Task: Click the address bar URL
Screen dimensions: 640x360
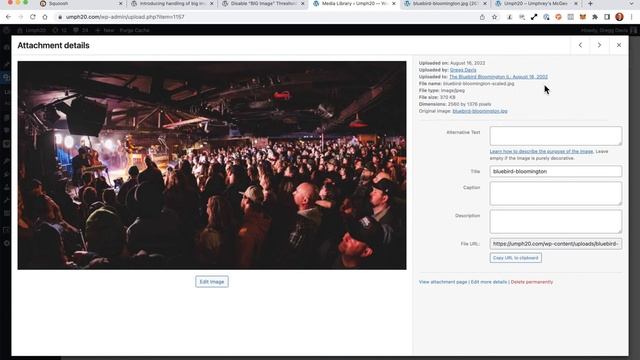Action: (125, 17)
